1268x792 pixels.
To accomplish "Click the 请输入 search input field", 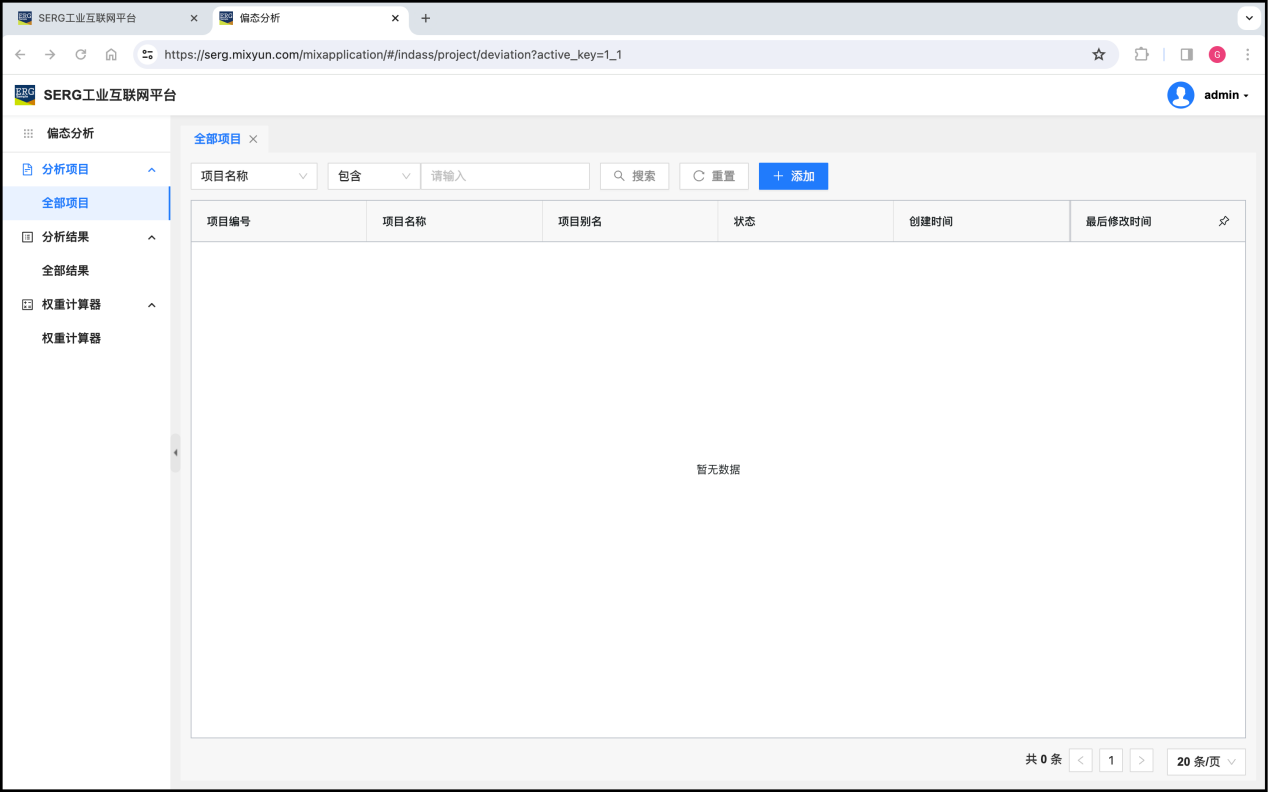I will click(505, 176).
